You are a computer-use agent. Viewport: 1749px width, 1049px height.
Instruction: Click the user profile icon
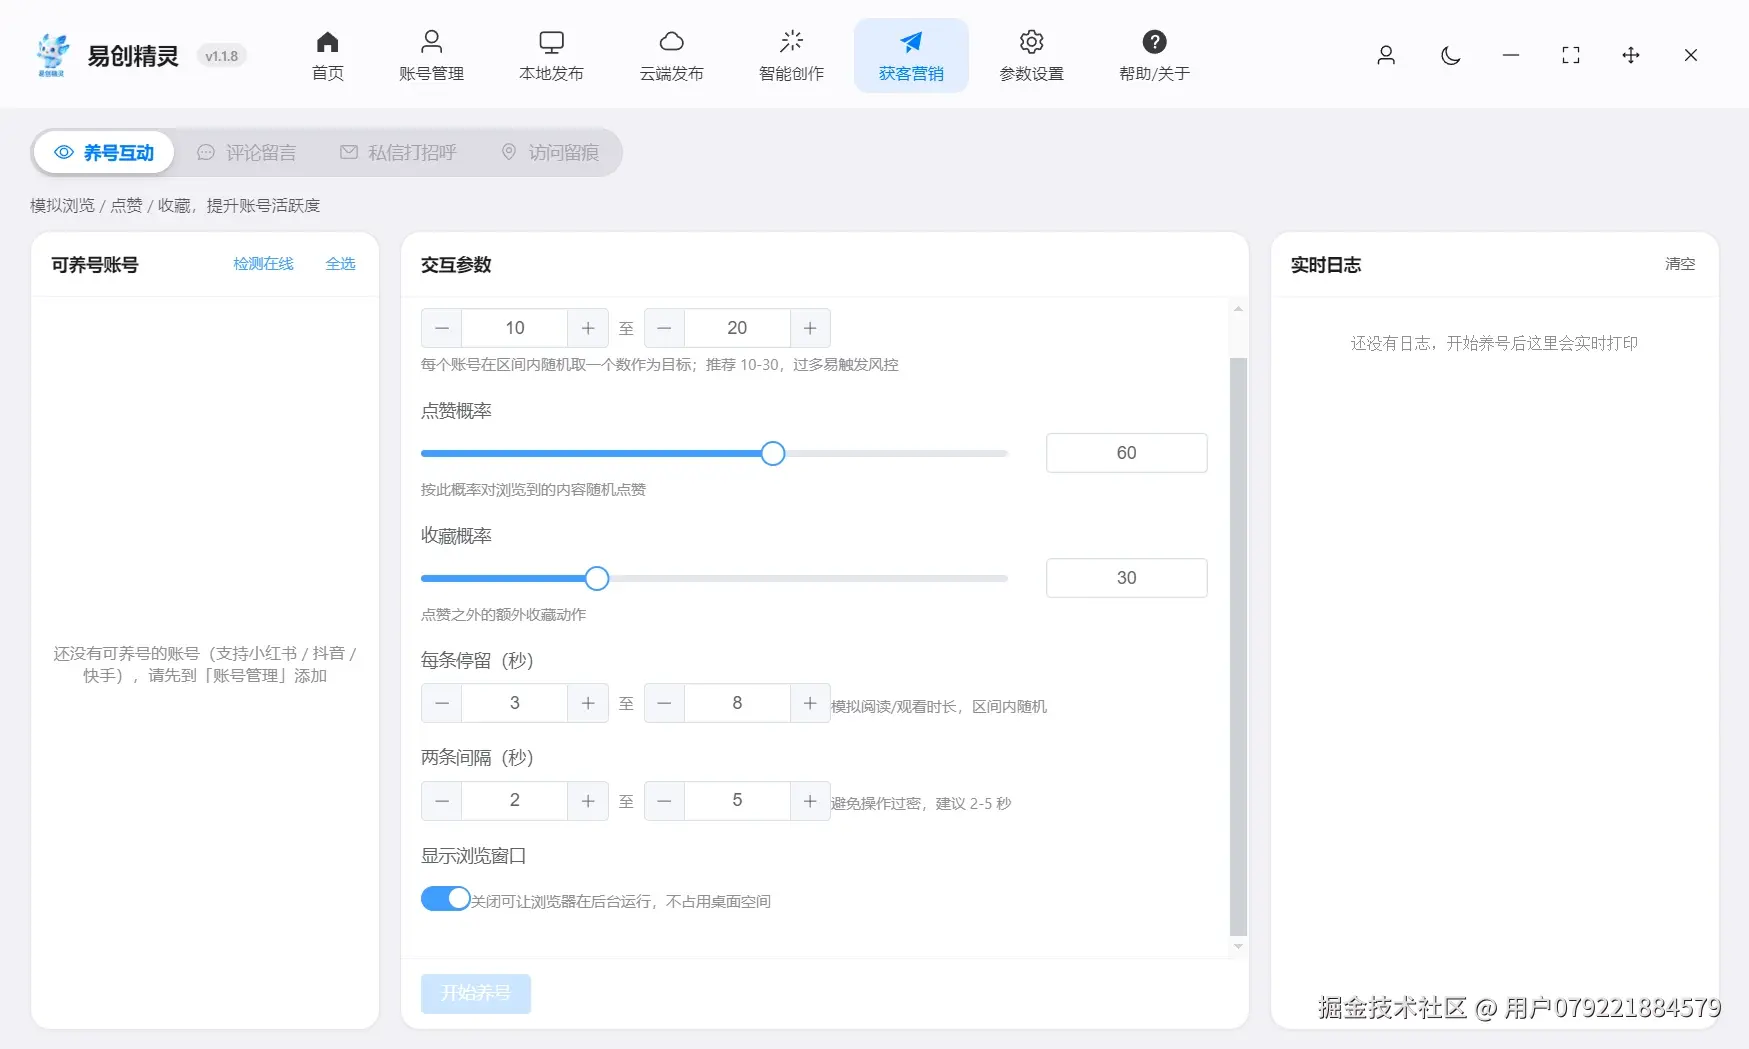(x=1386, y=56)
